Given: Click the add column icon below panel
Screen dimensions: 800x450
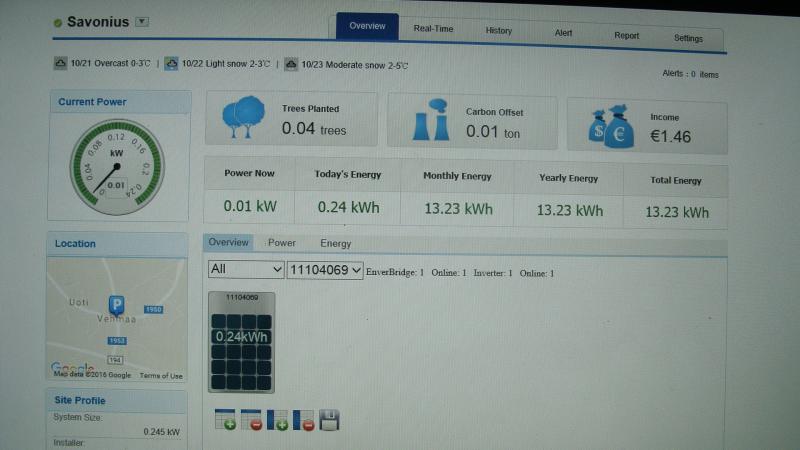Looking at the screenshot, I should click(277, 420).
